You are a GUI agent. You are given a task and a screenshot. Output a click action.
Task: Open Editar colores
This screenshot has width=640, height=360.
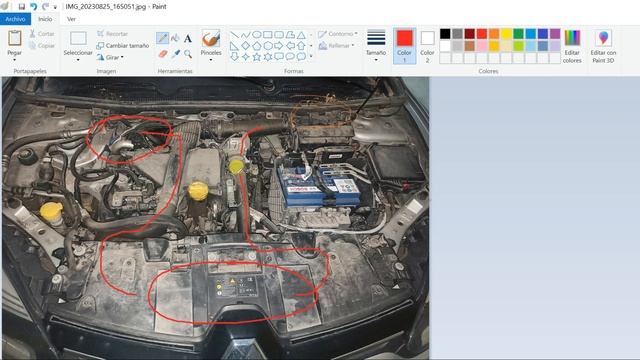pyautogui.click(x=572, y=46)
